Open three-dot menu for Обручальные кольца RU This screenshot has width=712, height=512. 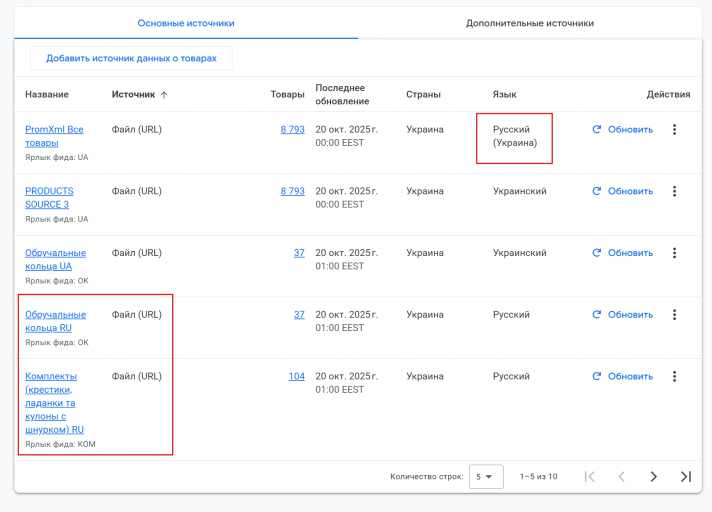click(x=674, y=314)
